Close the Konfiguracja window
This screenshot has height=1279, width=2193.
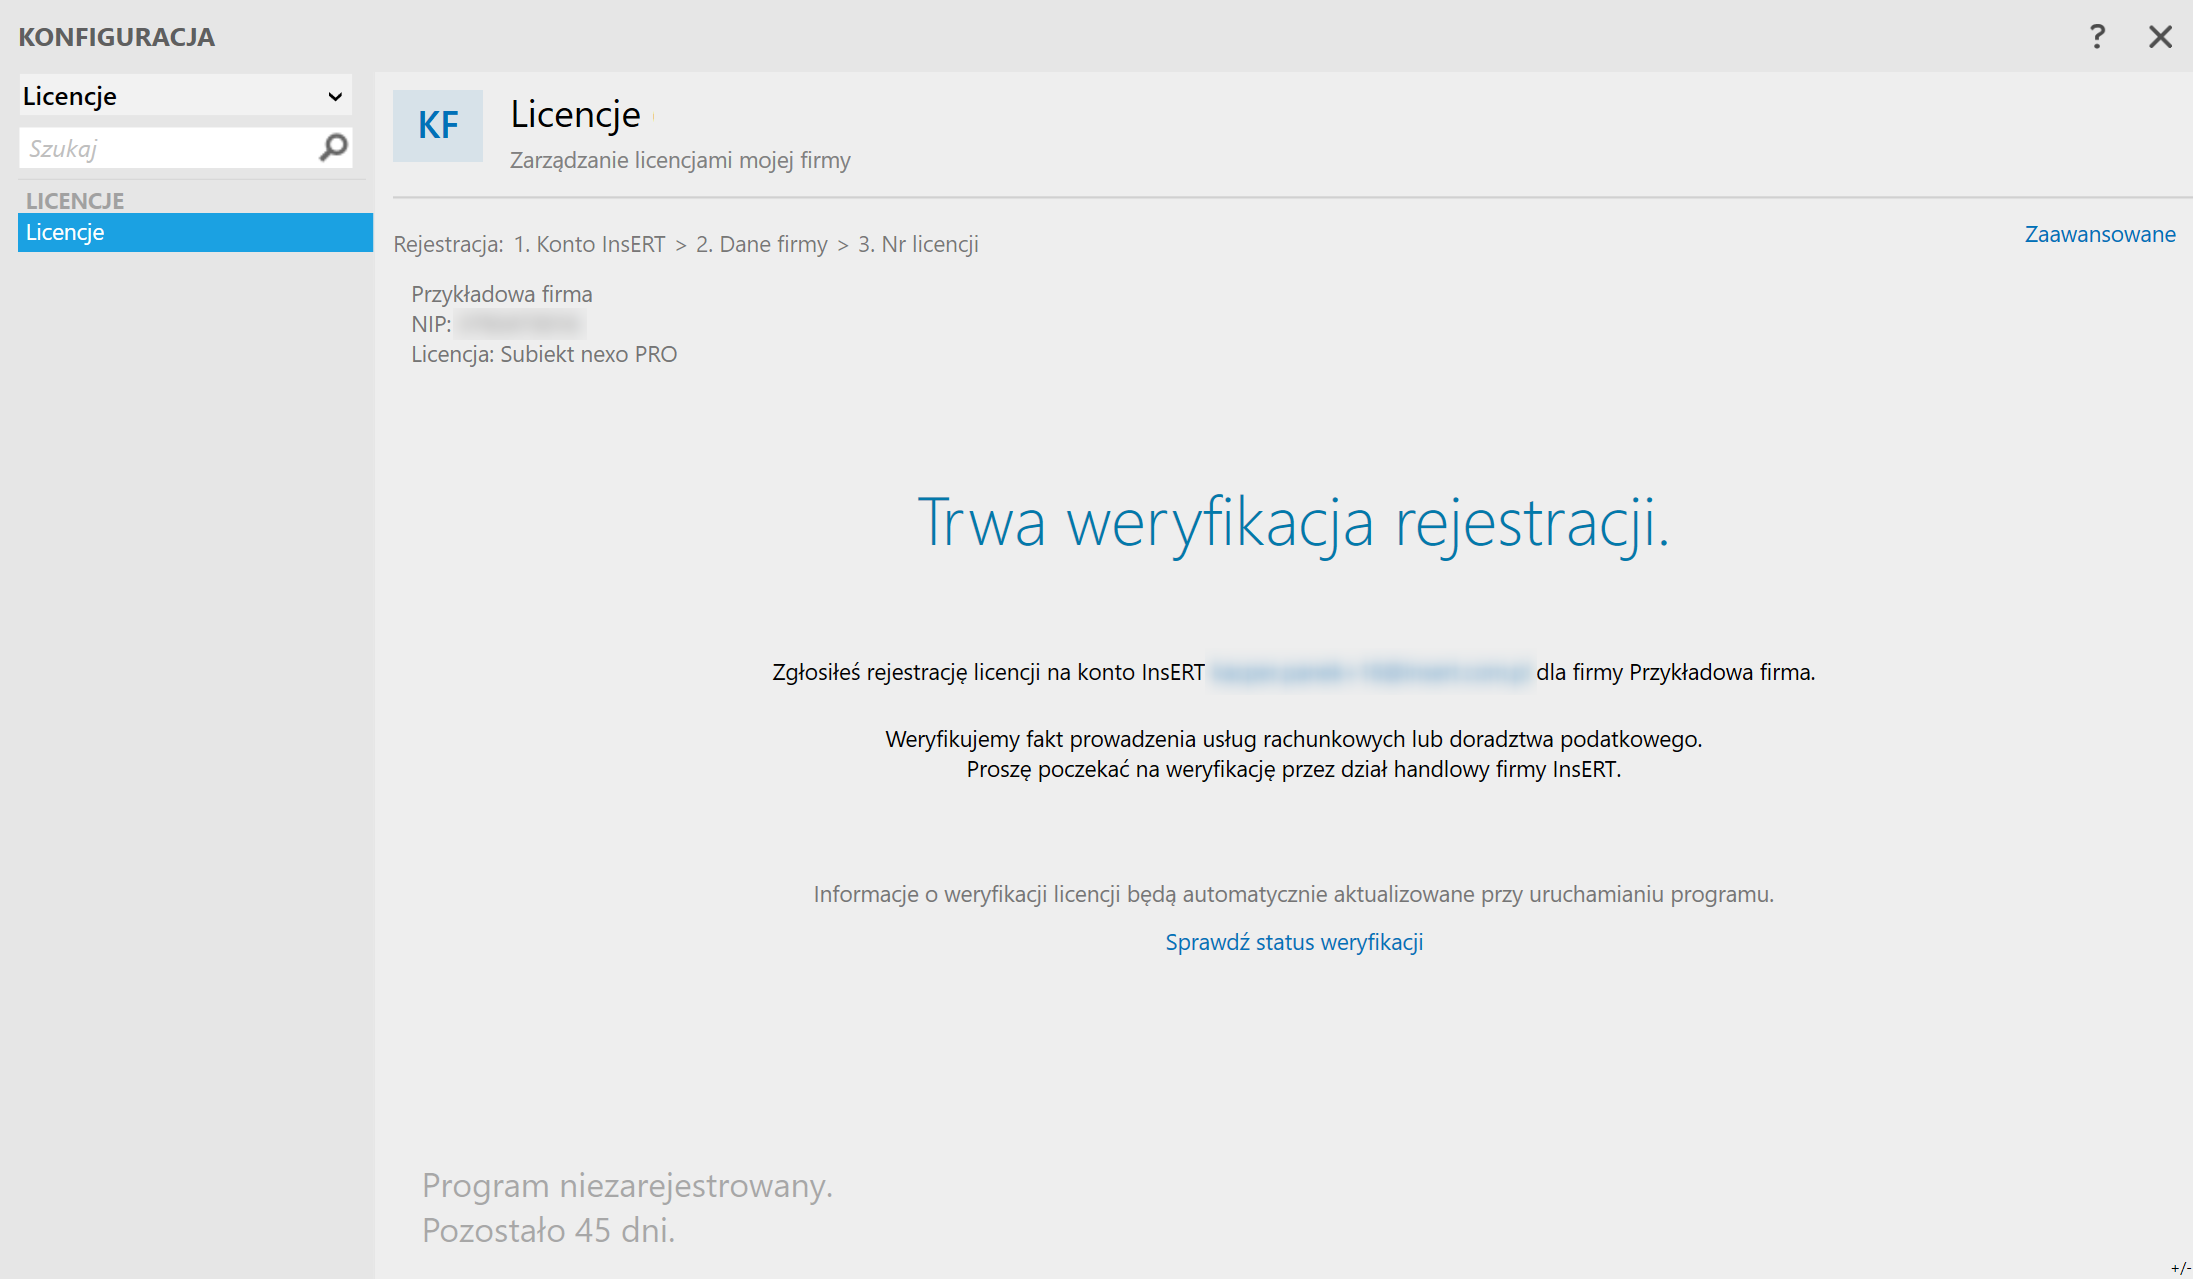pos(2160,37)
